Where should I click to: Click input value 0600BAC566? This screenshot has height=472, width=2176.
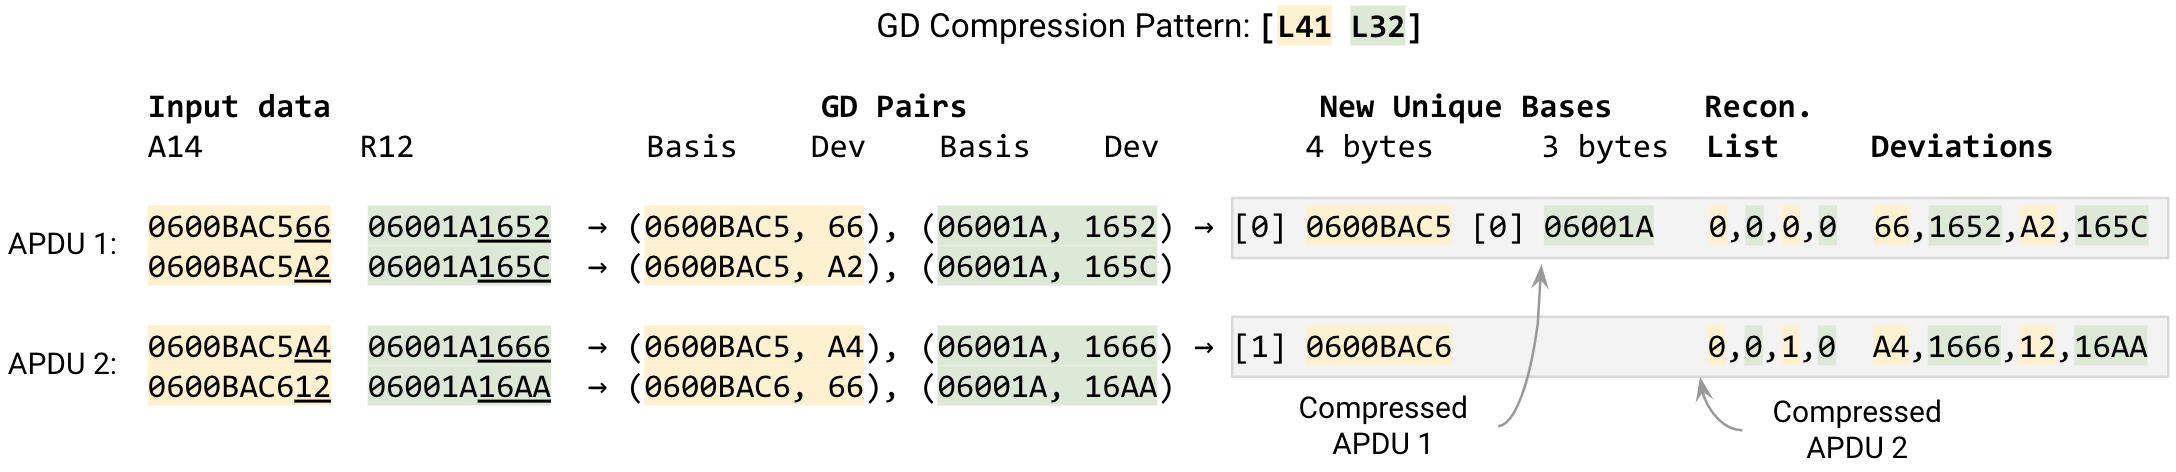coord(239,227)
